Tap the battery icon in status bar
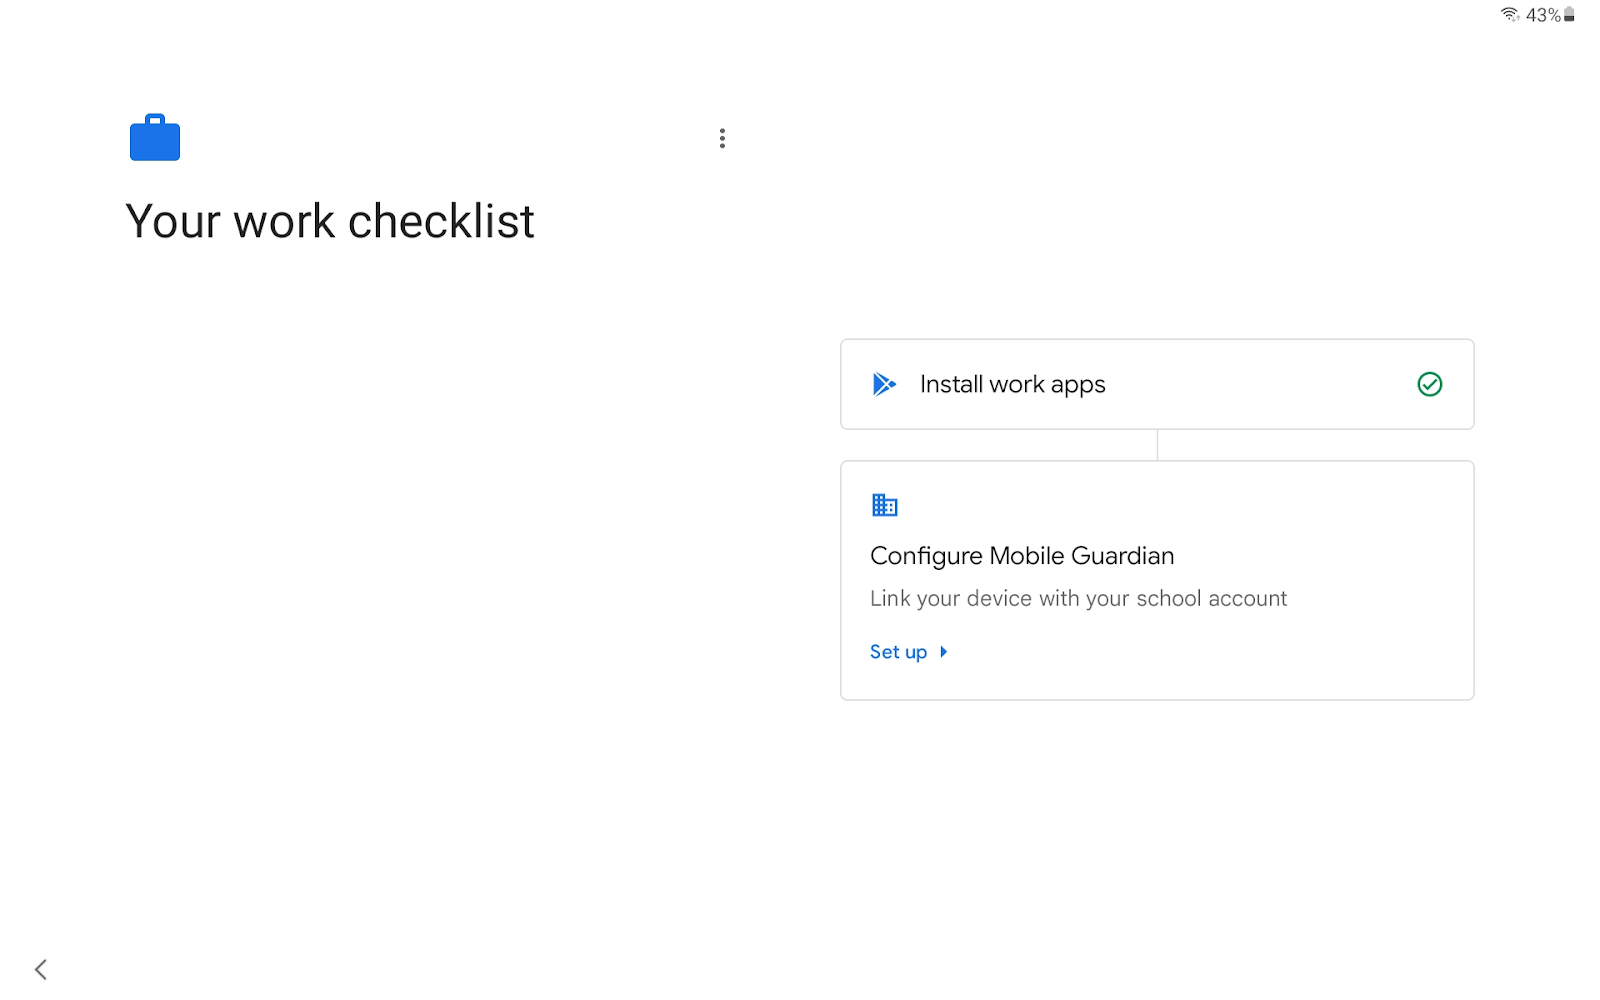Screen dimensions: 1600x1000 click(1570, 14)
